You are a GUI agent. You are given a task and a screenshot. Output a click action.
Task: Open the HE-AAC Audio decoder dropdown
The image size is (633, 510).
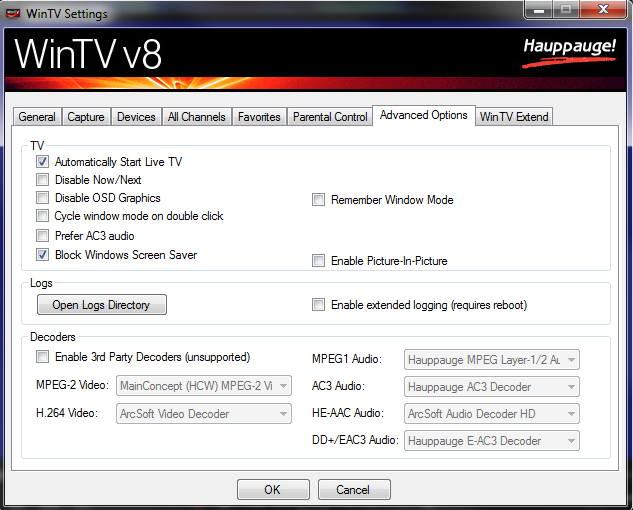tap(492, 413)
